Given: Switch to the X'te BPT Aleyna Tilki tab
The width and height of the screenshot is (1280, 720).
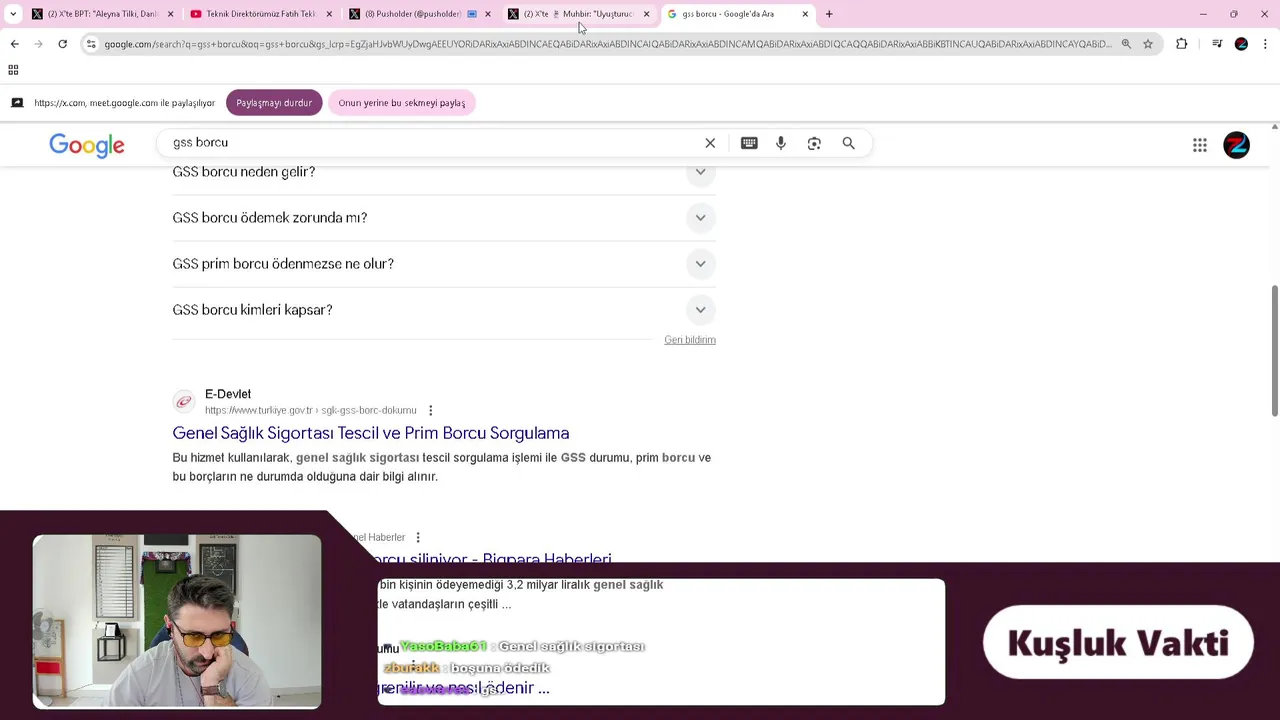Looking at the screenshot, I should (x=103, y=14).
